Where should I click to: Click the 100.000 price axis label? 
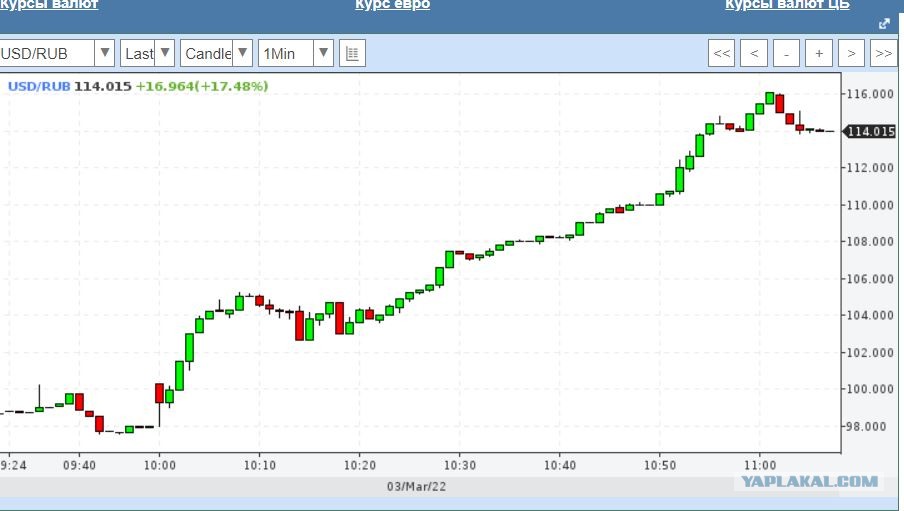pos(870,389)
